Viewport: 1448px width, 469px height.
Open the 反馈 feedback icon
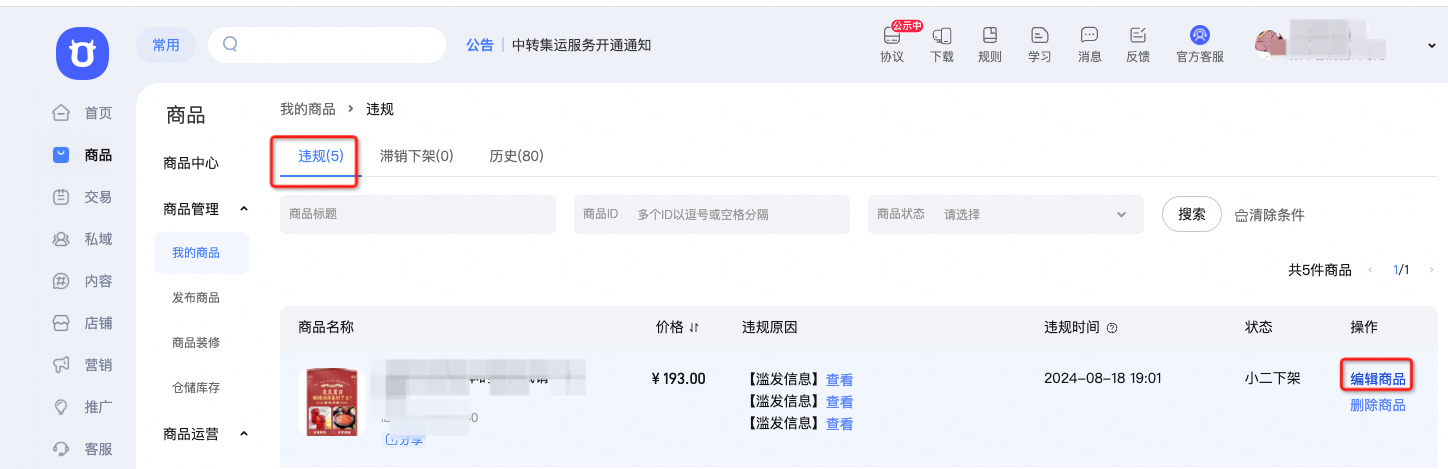[x=1138, y=44]
